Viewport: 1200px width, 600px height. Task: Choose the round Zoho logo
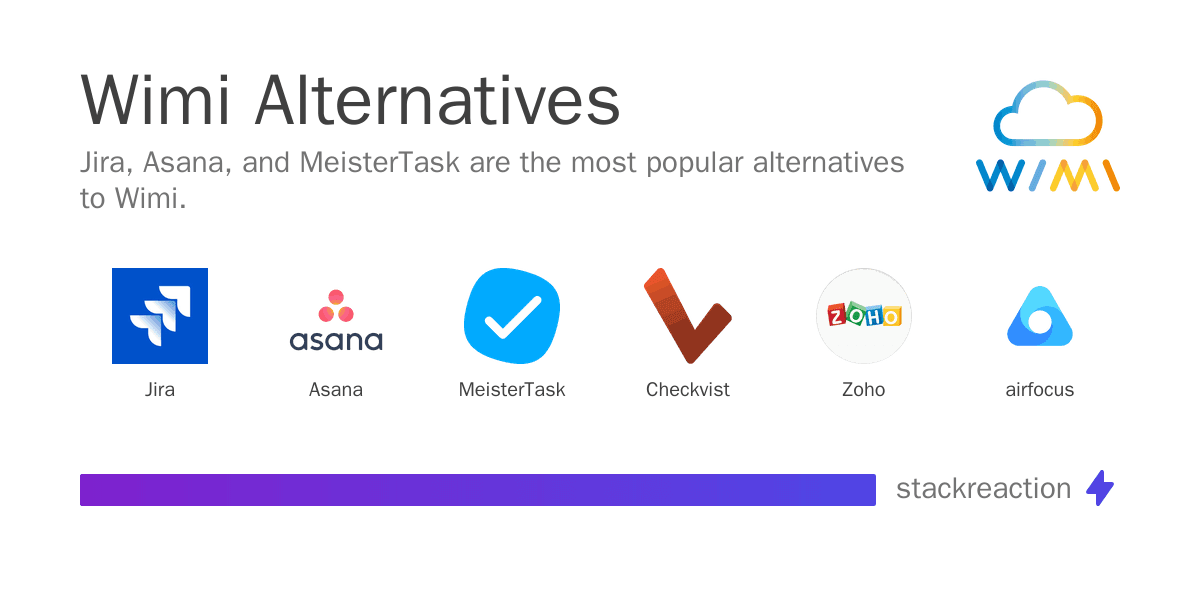864,316
